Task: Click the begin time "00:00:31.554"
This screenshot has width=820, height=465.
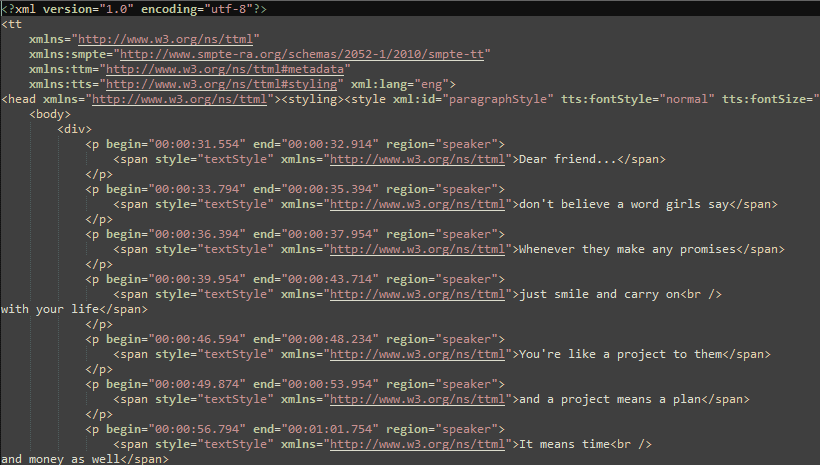Action: coord(197,144)
